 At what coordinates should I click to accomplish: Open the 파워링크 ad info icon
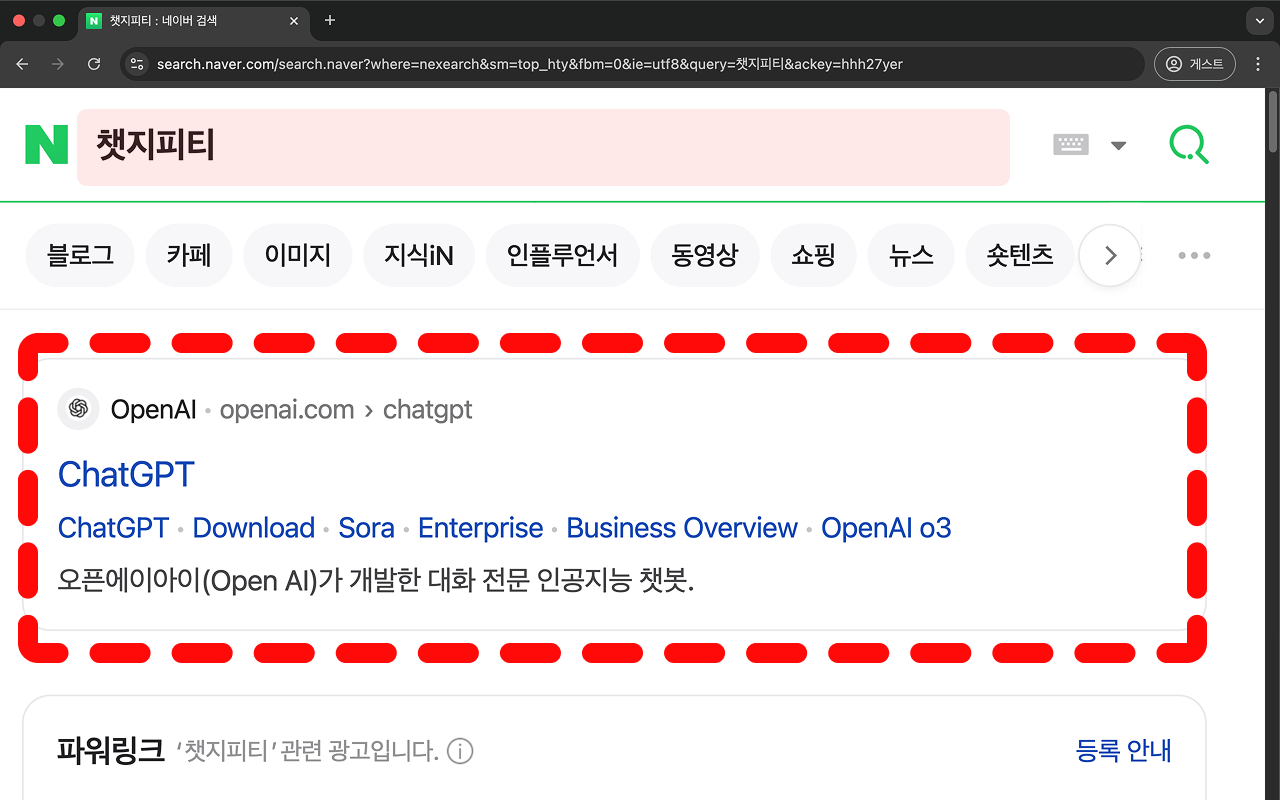460,751
